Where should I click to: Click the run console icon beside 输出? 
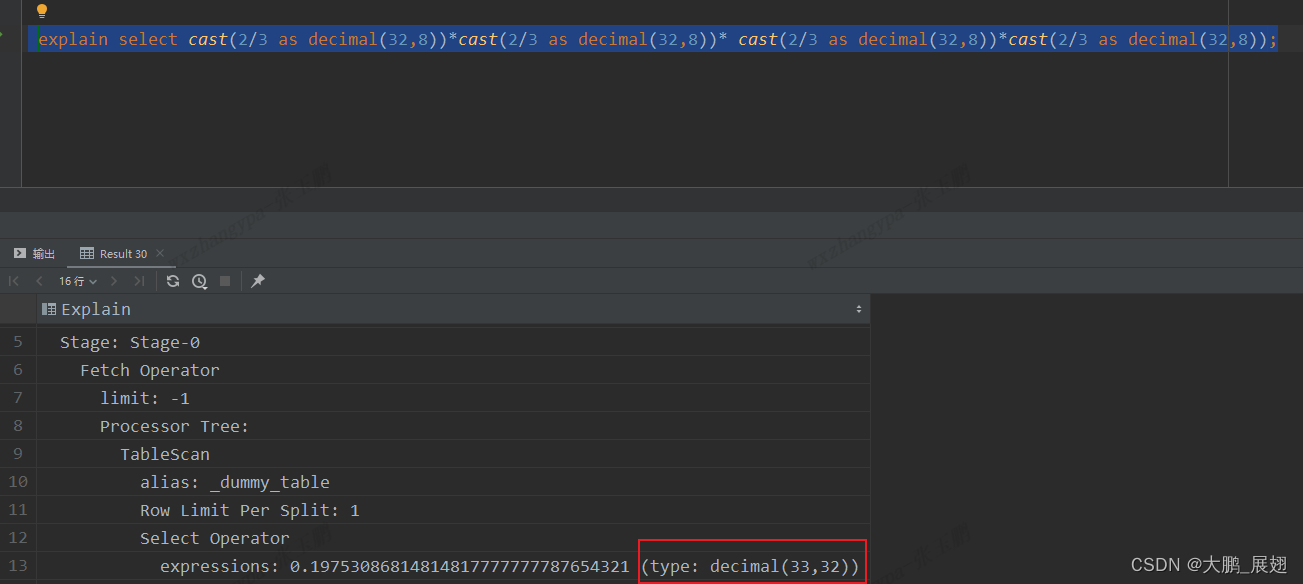[20, 253]
